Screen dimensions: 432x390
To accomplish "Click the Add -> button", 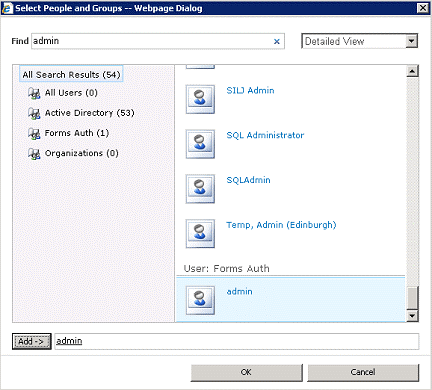I will [32, 341].
